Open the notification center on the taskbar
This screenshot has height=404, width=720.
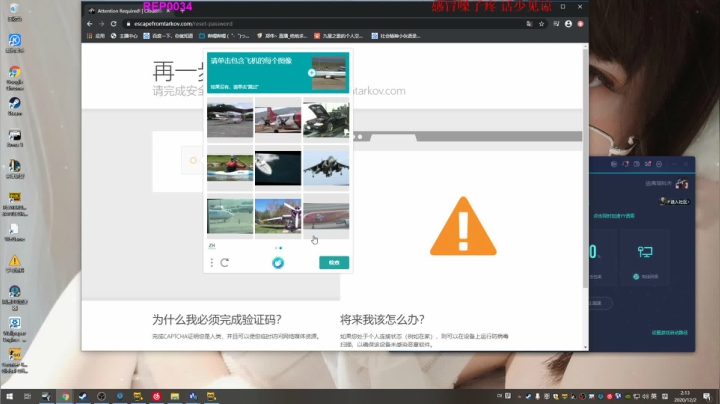pyautogui.click(x=707, y=396)
